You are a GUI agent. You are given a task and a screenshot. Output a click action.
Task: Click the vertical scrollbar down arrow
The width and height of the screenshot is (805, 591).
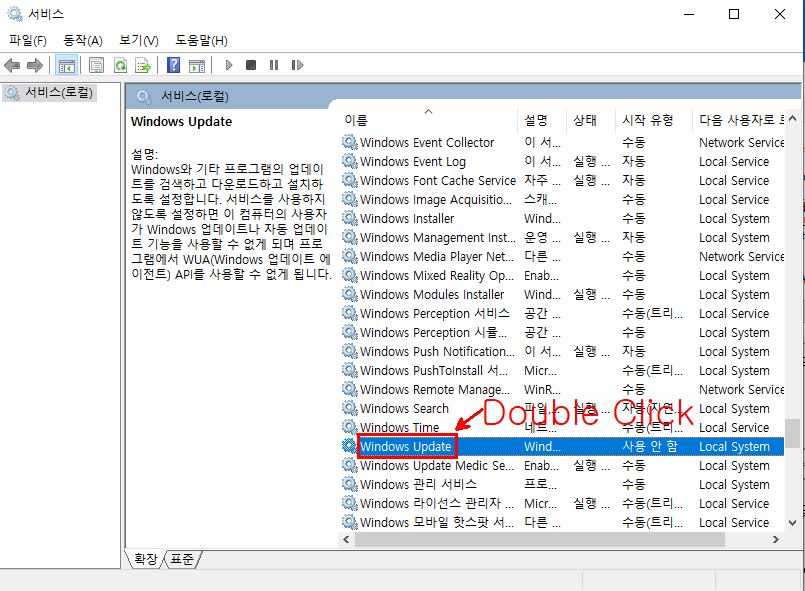tap(792, 523)
